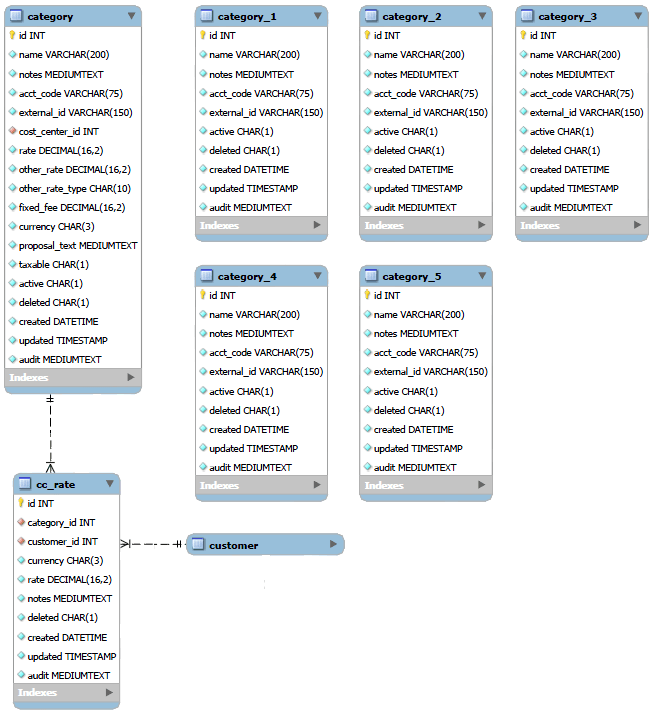Collapse the category table with its header arrow
Image resolution: width=652 pixels, height=712 pixels.
click(x=131, y=16)
